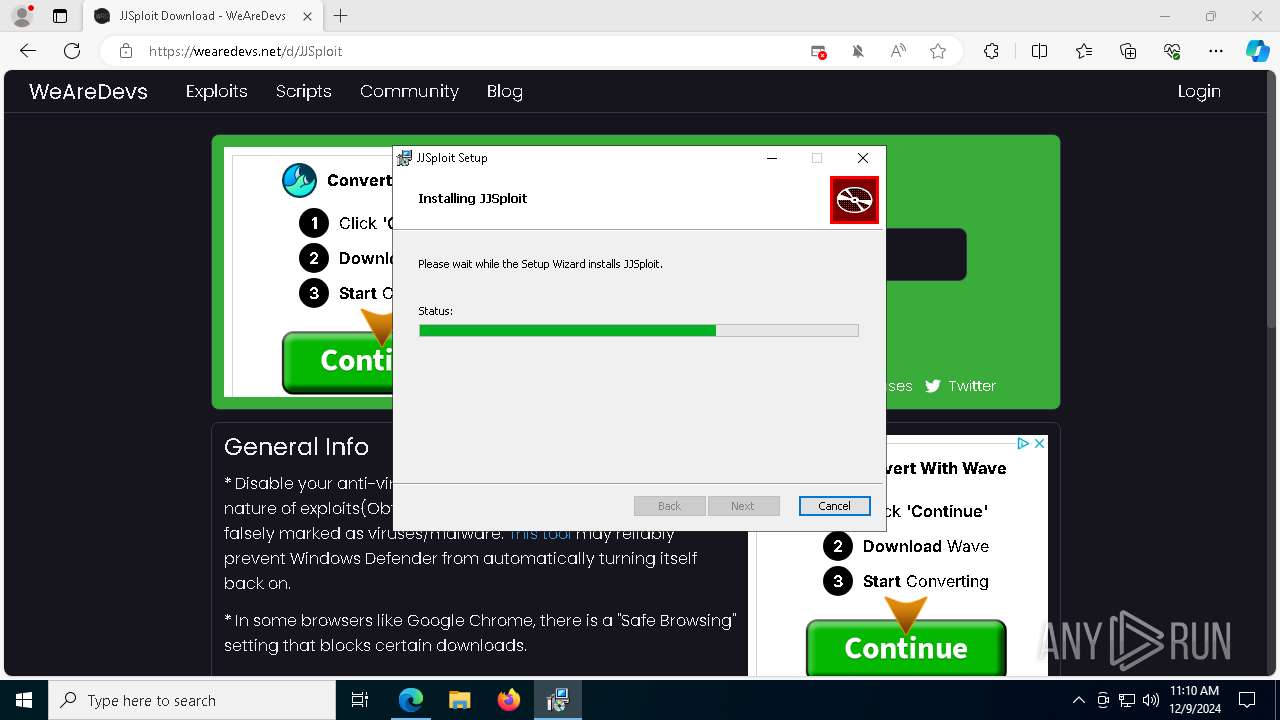Click the installer status progress bar
The width and height of the screenshot is (1280, 720).
click(x=639, y=330)
